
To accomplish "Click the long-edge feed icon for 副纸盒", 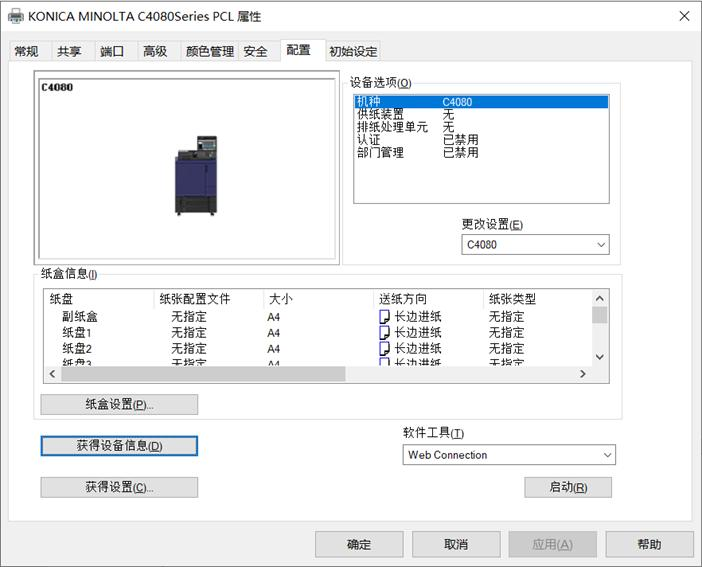I will tap(384, 317).
